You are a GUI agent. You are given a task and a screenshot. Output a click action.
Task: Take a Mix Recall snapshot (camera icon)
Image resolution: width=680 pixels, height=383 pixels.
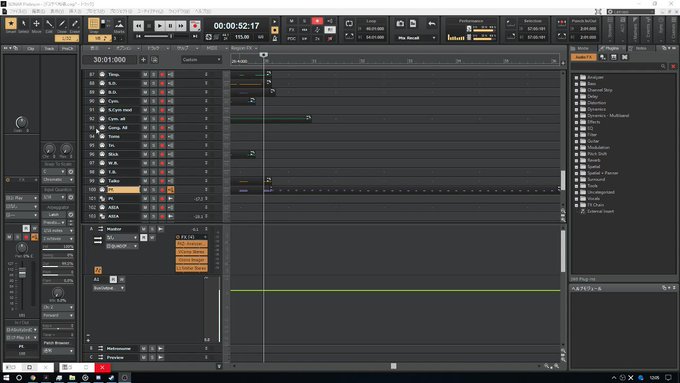[400, 23]
